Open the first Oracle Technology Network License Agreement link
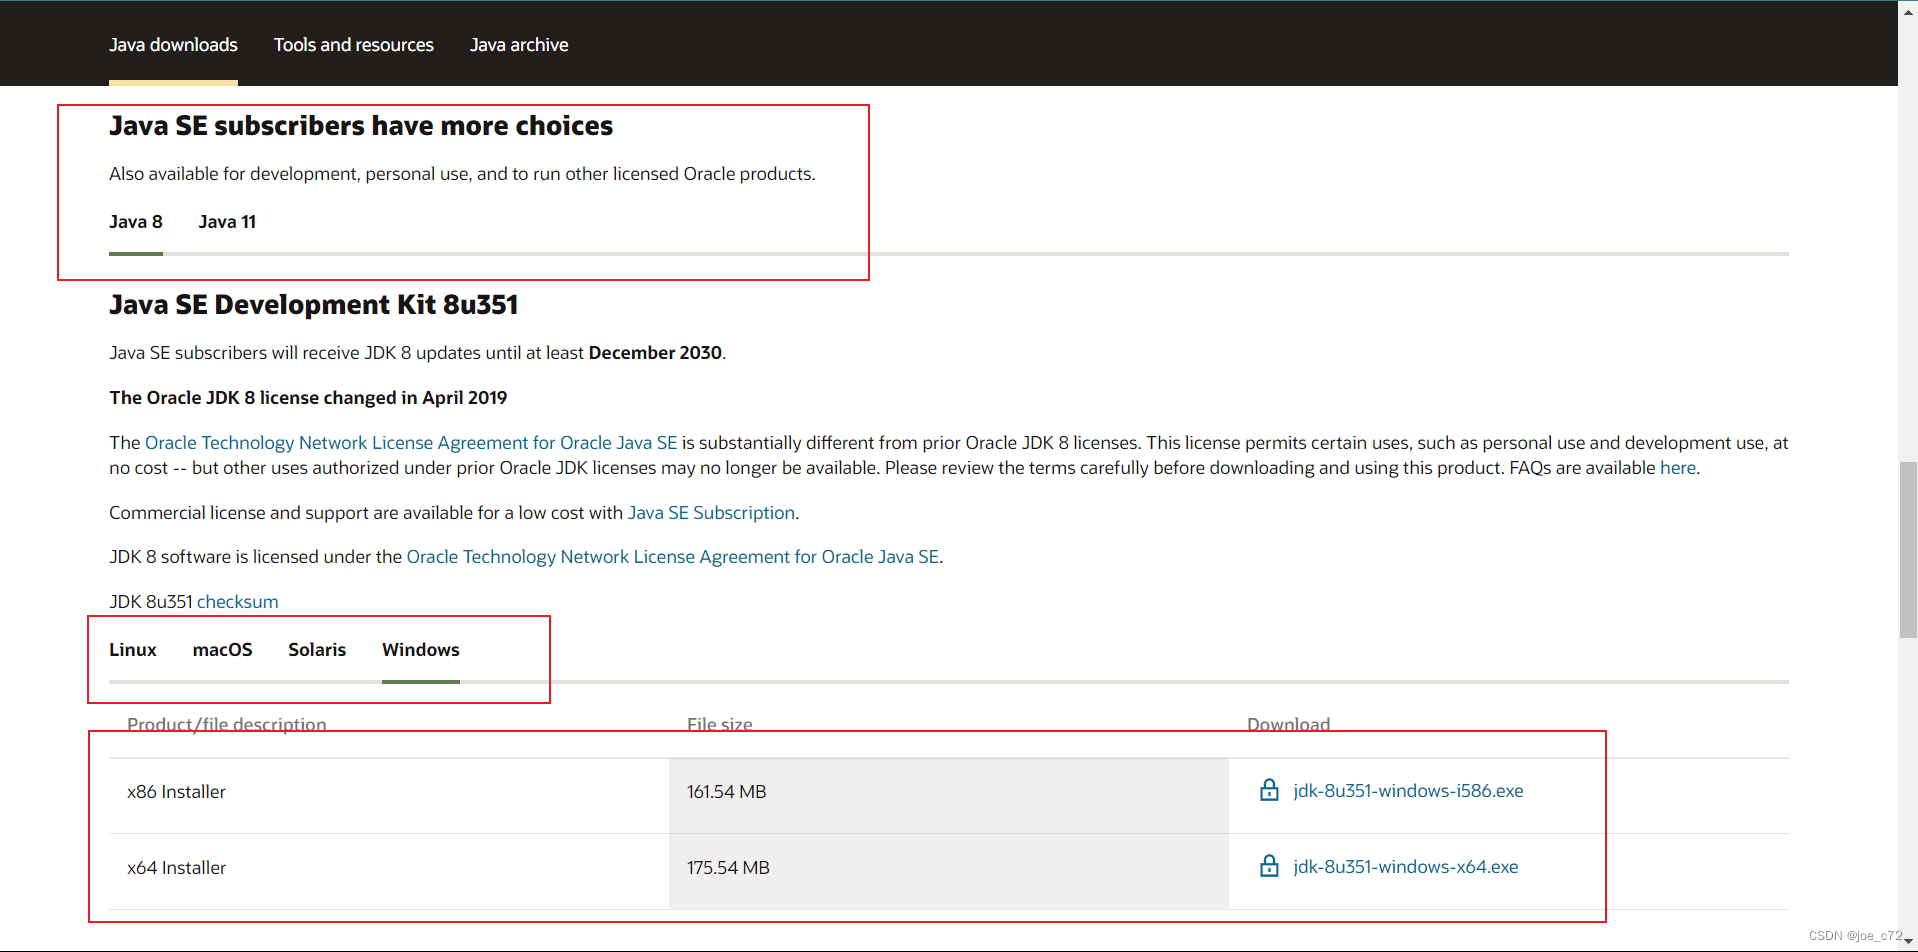1918x952 pixels. 411,443
